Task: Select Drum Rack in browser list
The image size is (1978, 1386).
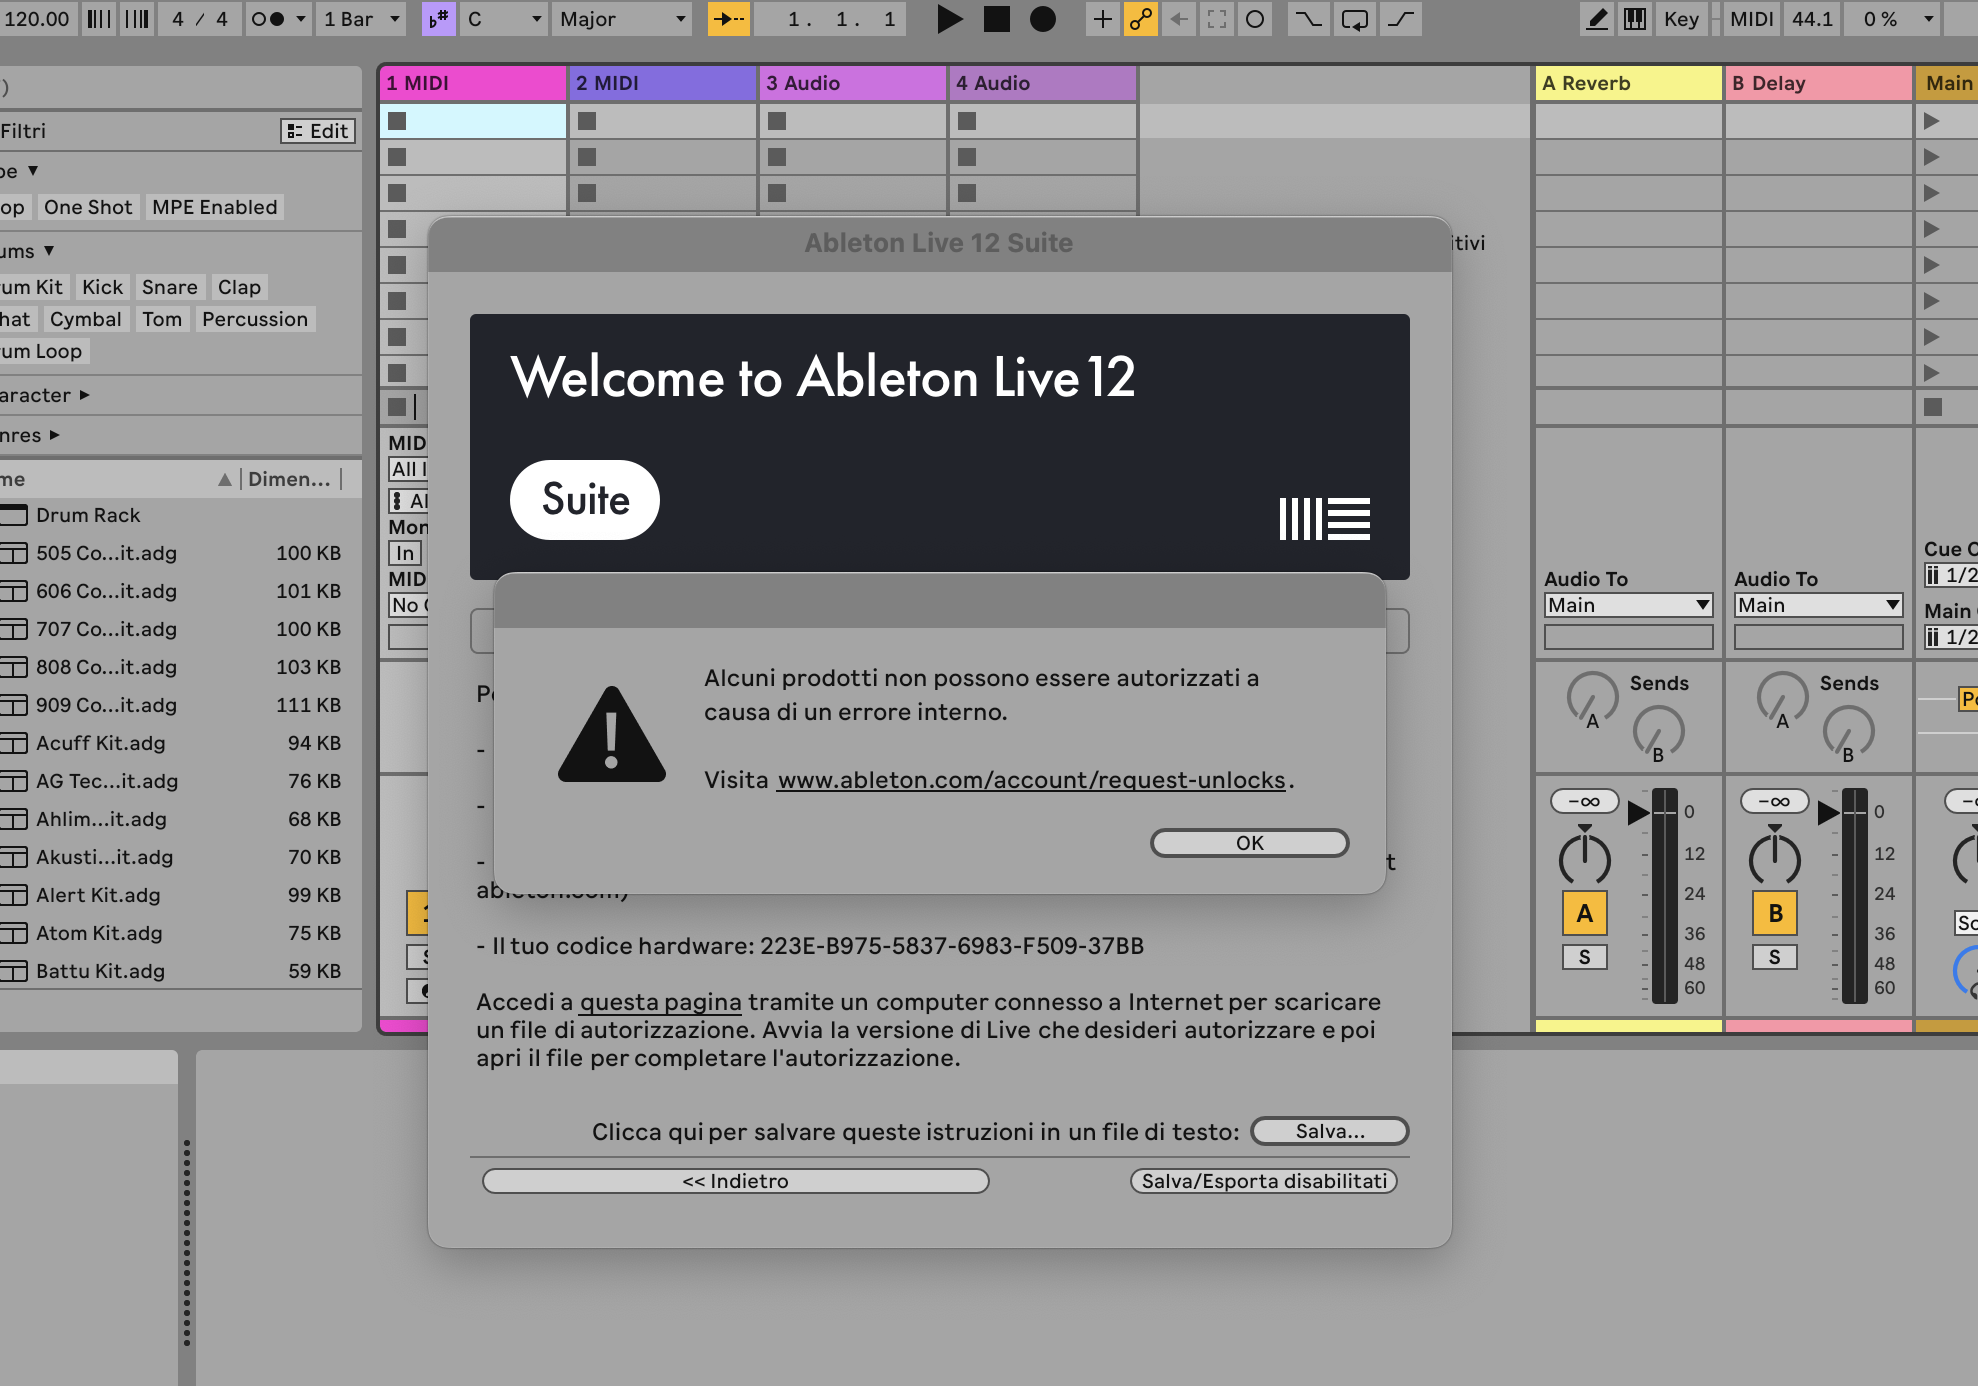Action: [x=180, y=515]
